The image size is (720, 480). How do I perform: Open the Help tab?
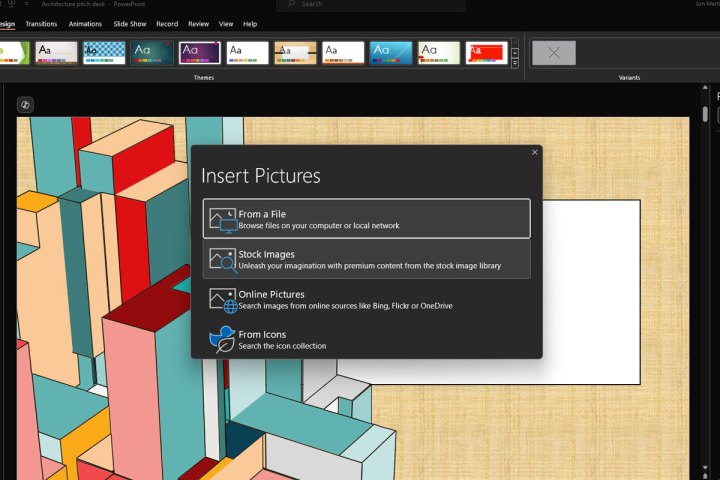tap(250, 23)
